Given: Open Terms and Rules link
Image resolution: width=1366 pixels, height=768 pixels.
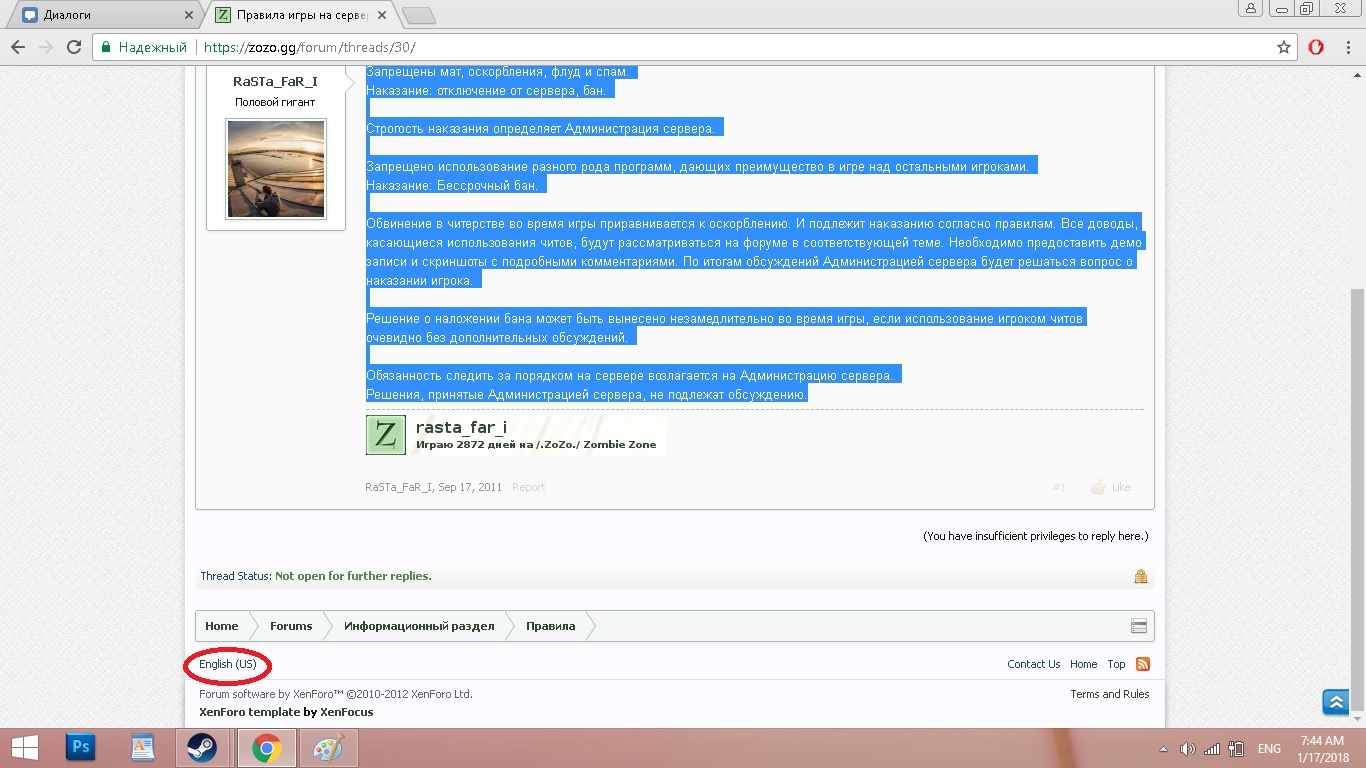Looking at the screenshot, I should click(1109, 694).
